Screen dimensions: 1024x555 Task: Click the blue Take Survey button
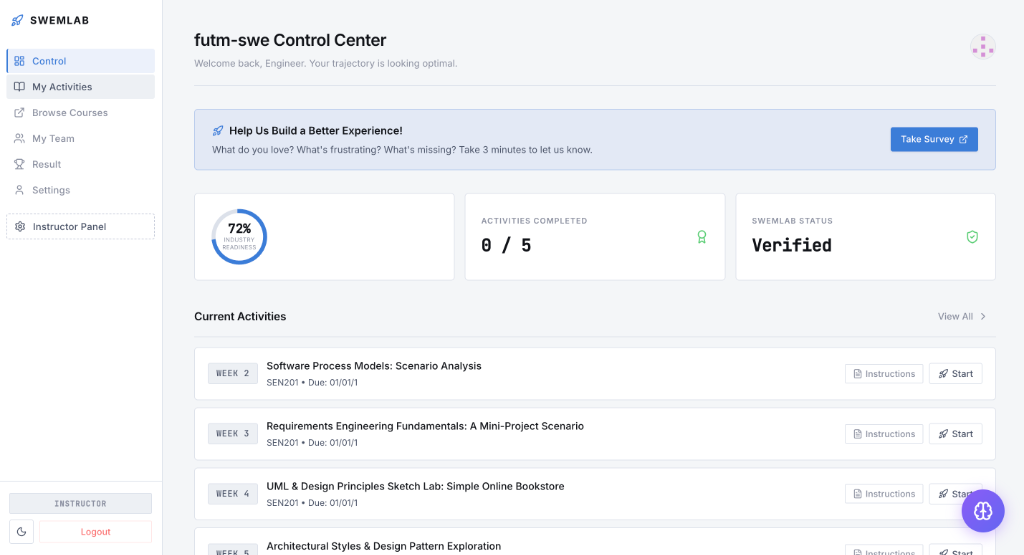pyautogui.click(x=934, y=139)
